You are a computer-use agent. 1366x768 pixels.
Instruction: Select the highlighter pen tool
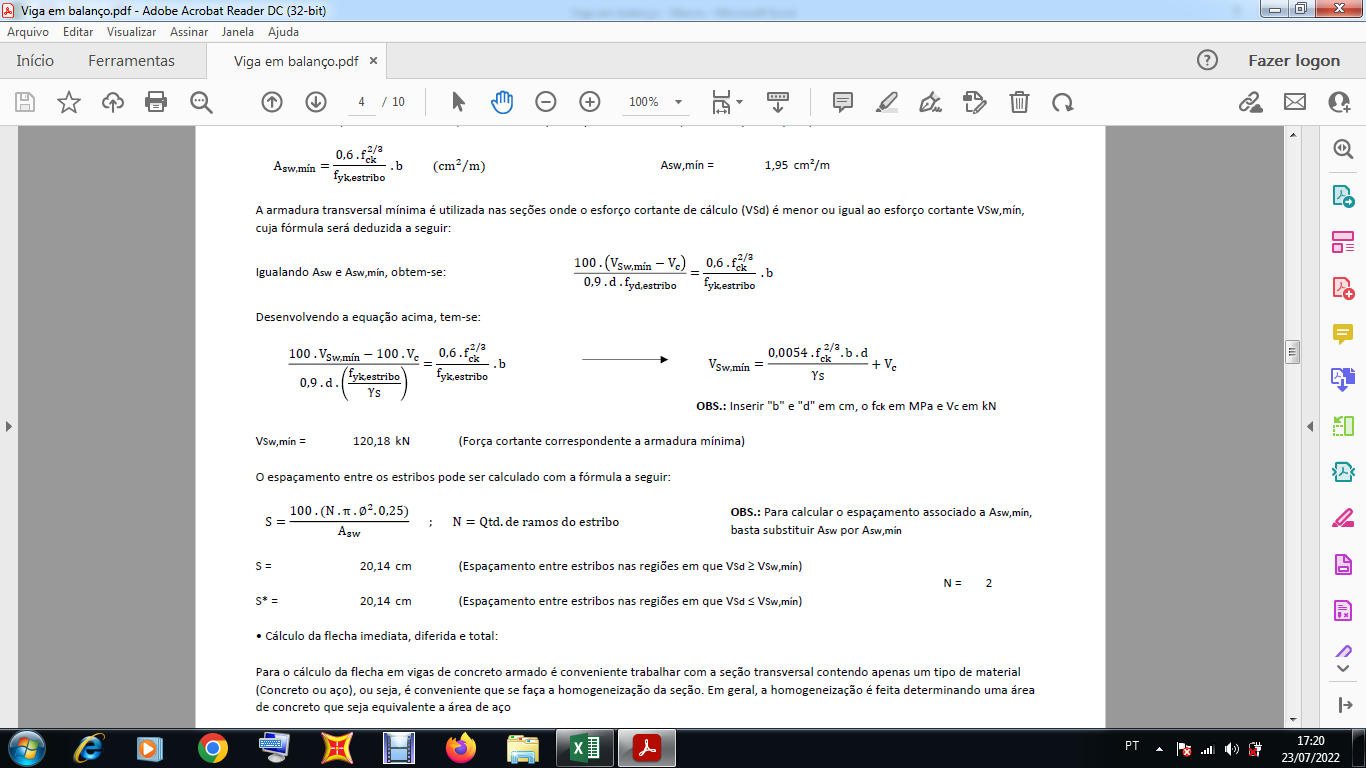click(x=886, y=102)
